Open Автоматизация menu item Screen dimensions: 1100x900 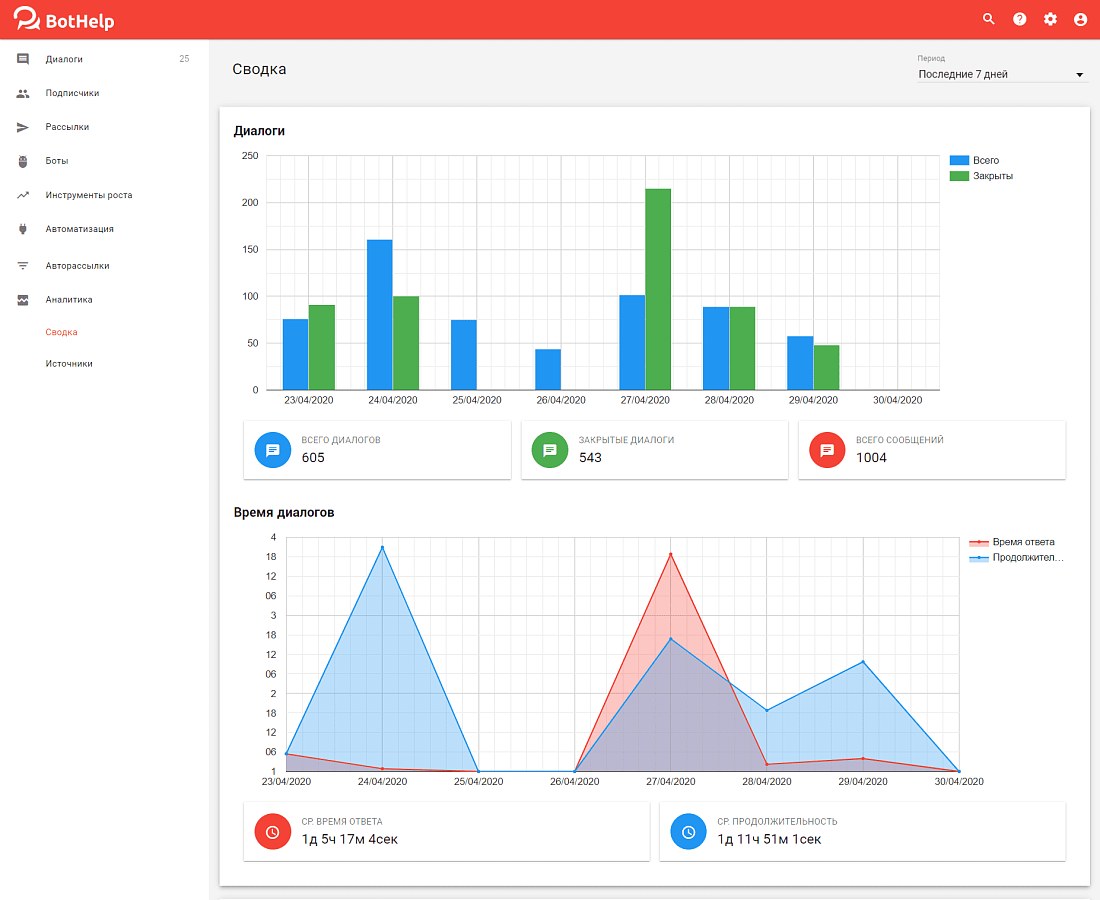[105, 229]
